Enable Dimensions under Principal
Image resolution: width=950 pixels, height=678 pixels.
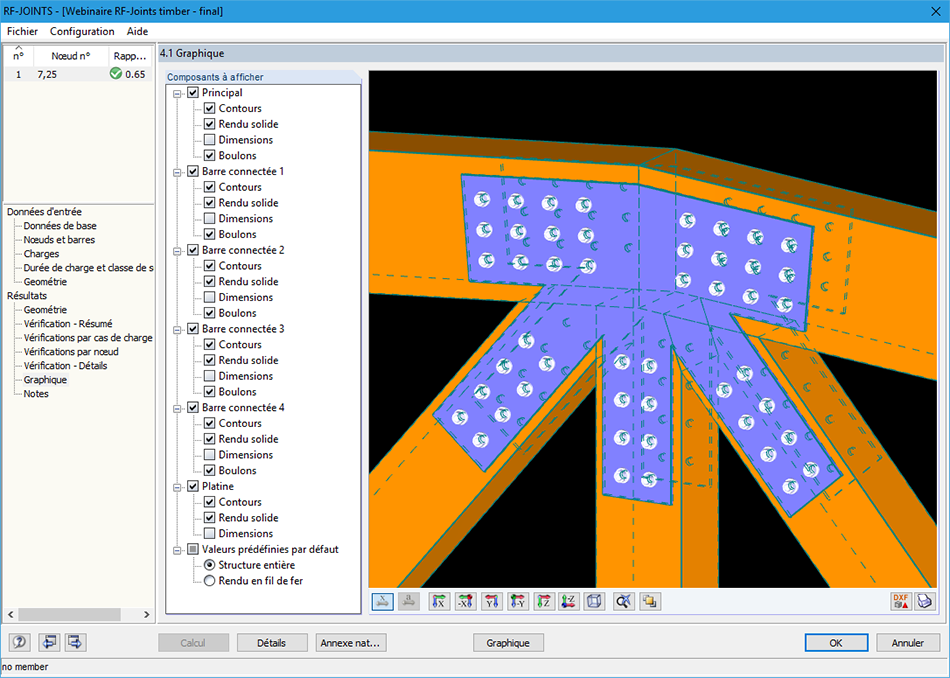(210, 140)
